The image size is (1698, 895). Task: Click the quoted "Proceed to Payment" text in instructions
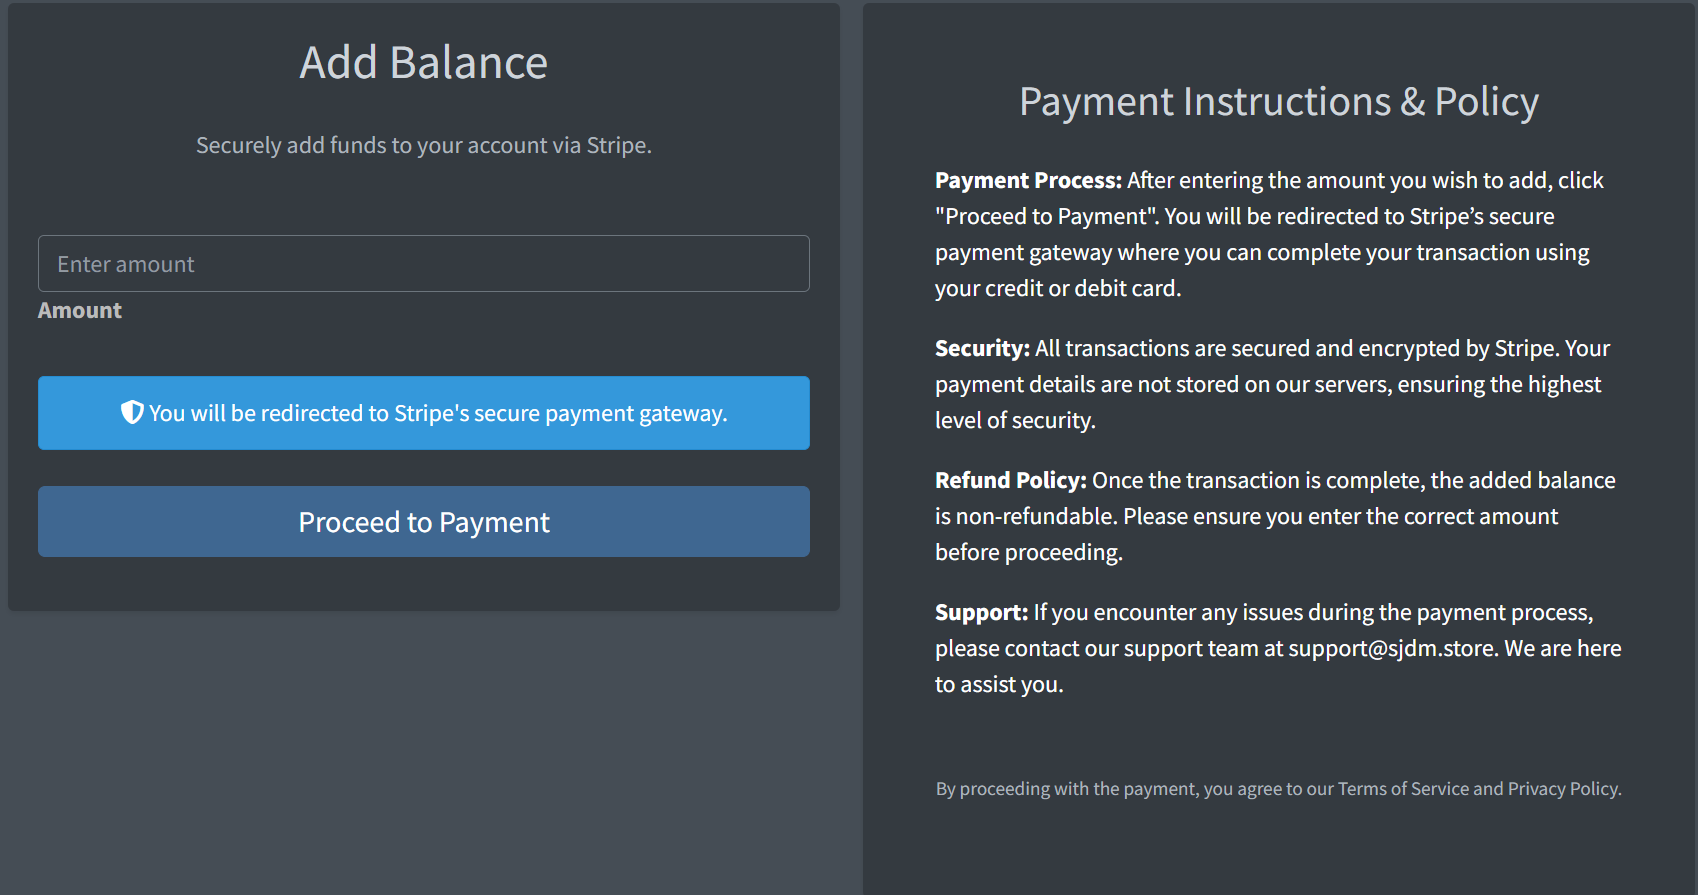(1047, 216)
